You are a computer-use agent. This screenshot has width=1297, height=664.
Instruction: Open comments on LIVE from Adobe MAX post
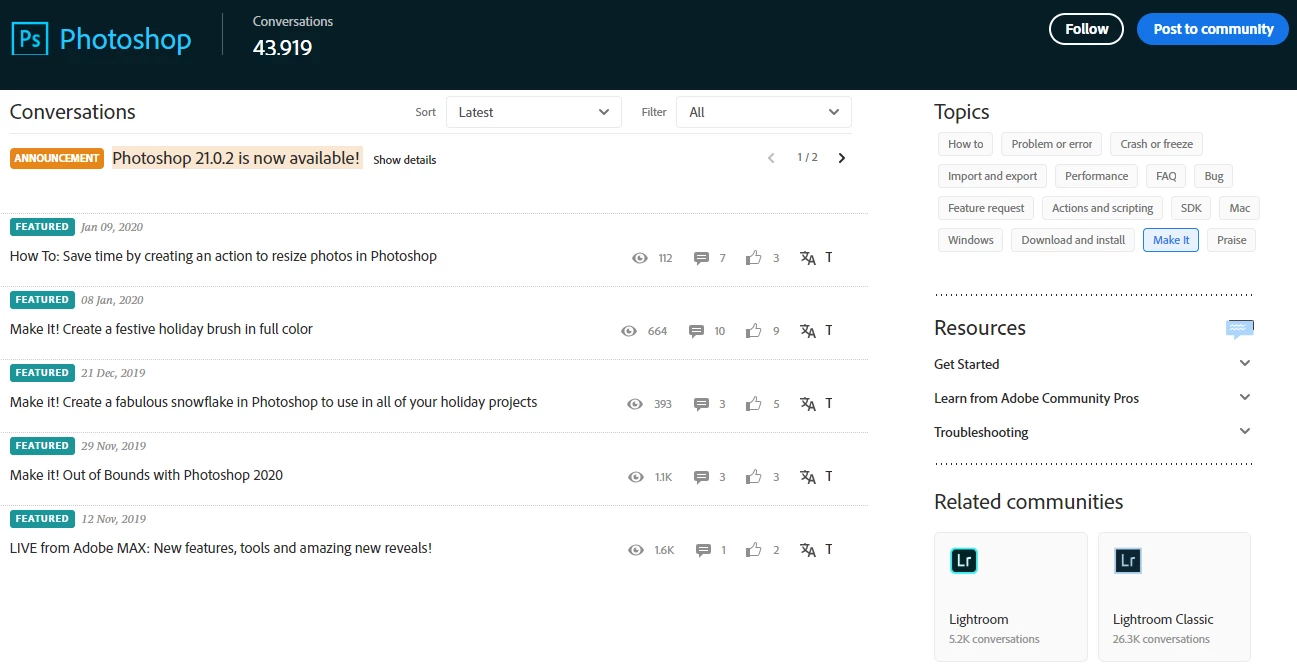[703, 550]
